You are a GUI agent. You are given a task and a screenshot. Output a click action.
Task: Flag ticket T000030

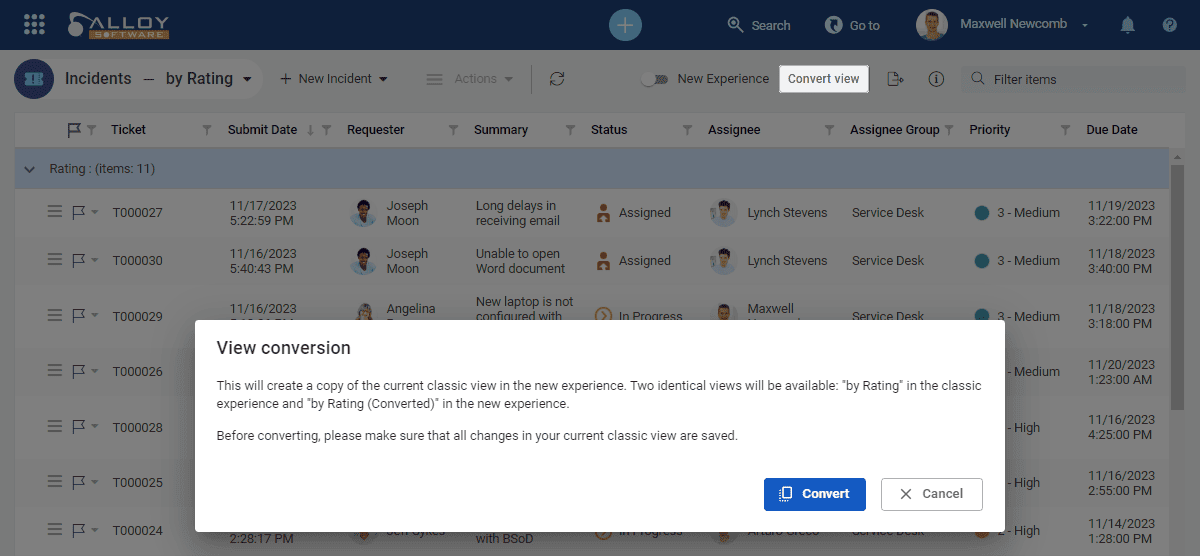(x=78, y=260)
